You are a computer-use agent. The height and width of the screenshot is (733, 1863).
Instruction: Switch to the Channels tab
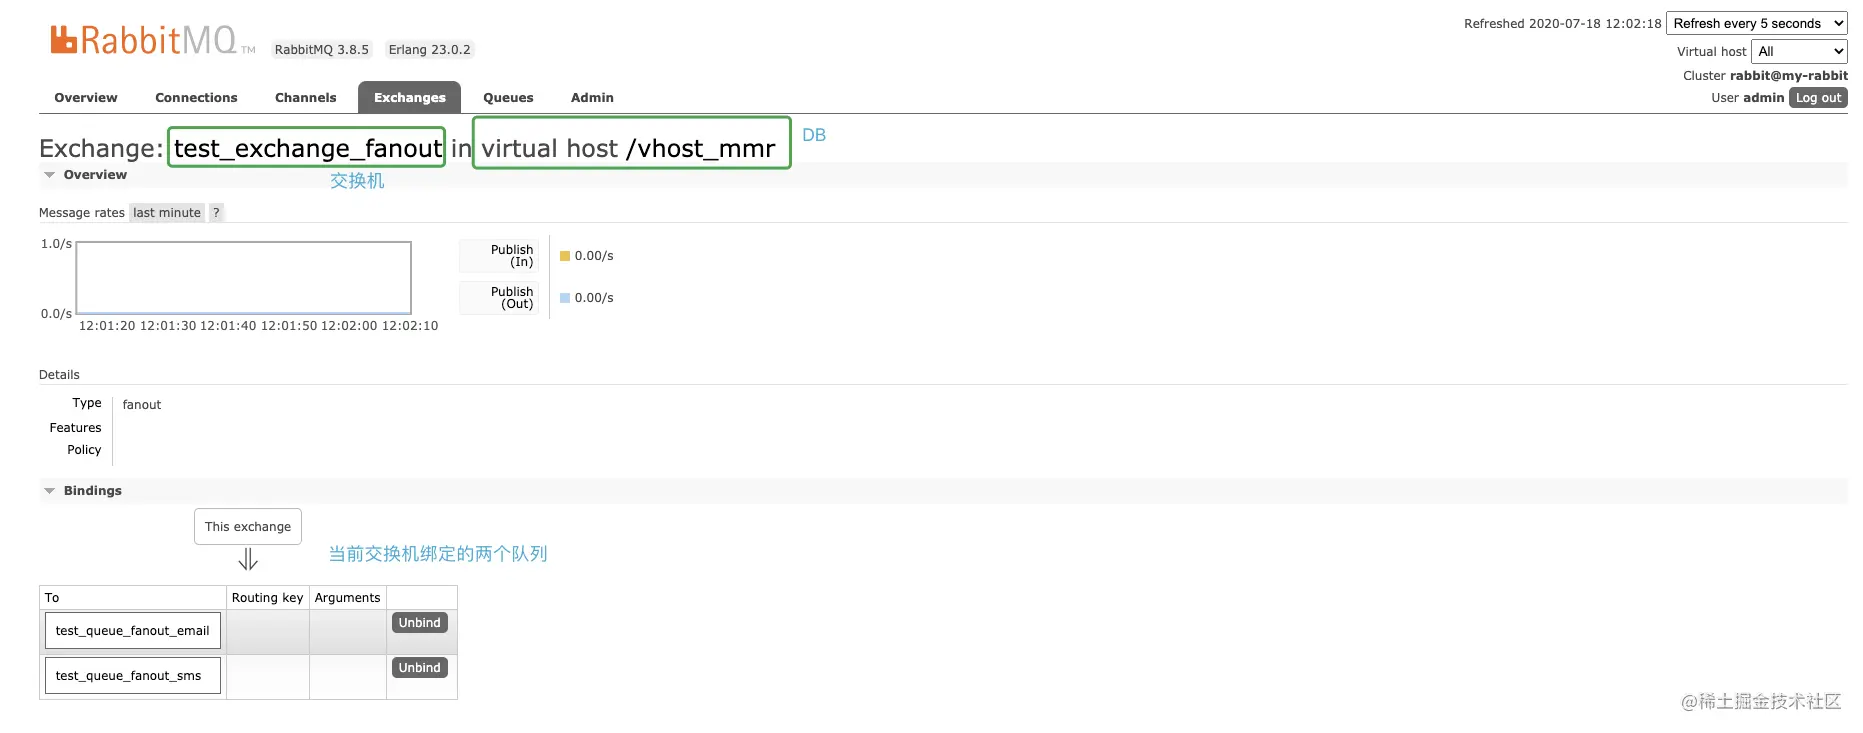pos(305,98)
